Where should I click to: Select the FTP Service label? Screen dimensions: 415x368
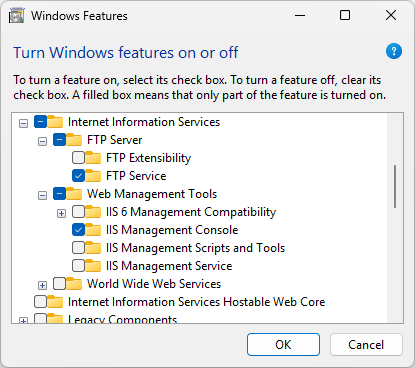[x=136, y=176]
